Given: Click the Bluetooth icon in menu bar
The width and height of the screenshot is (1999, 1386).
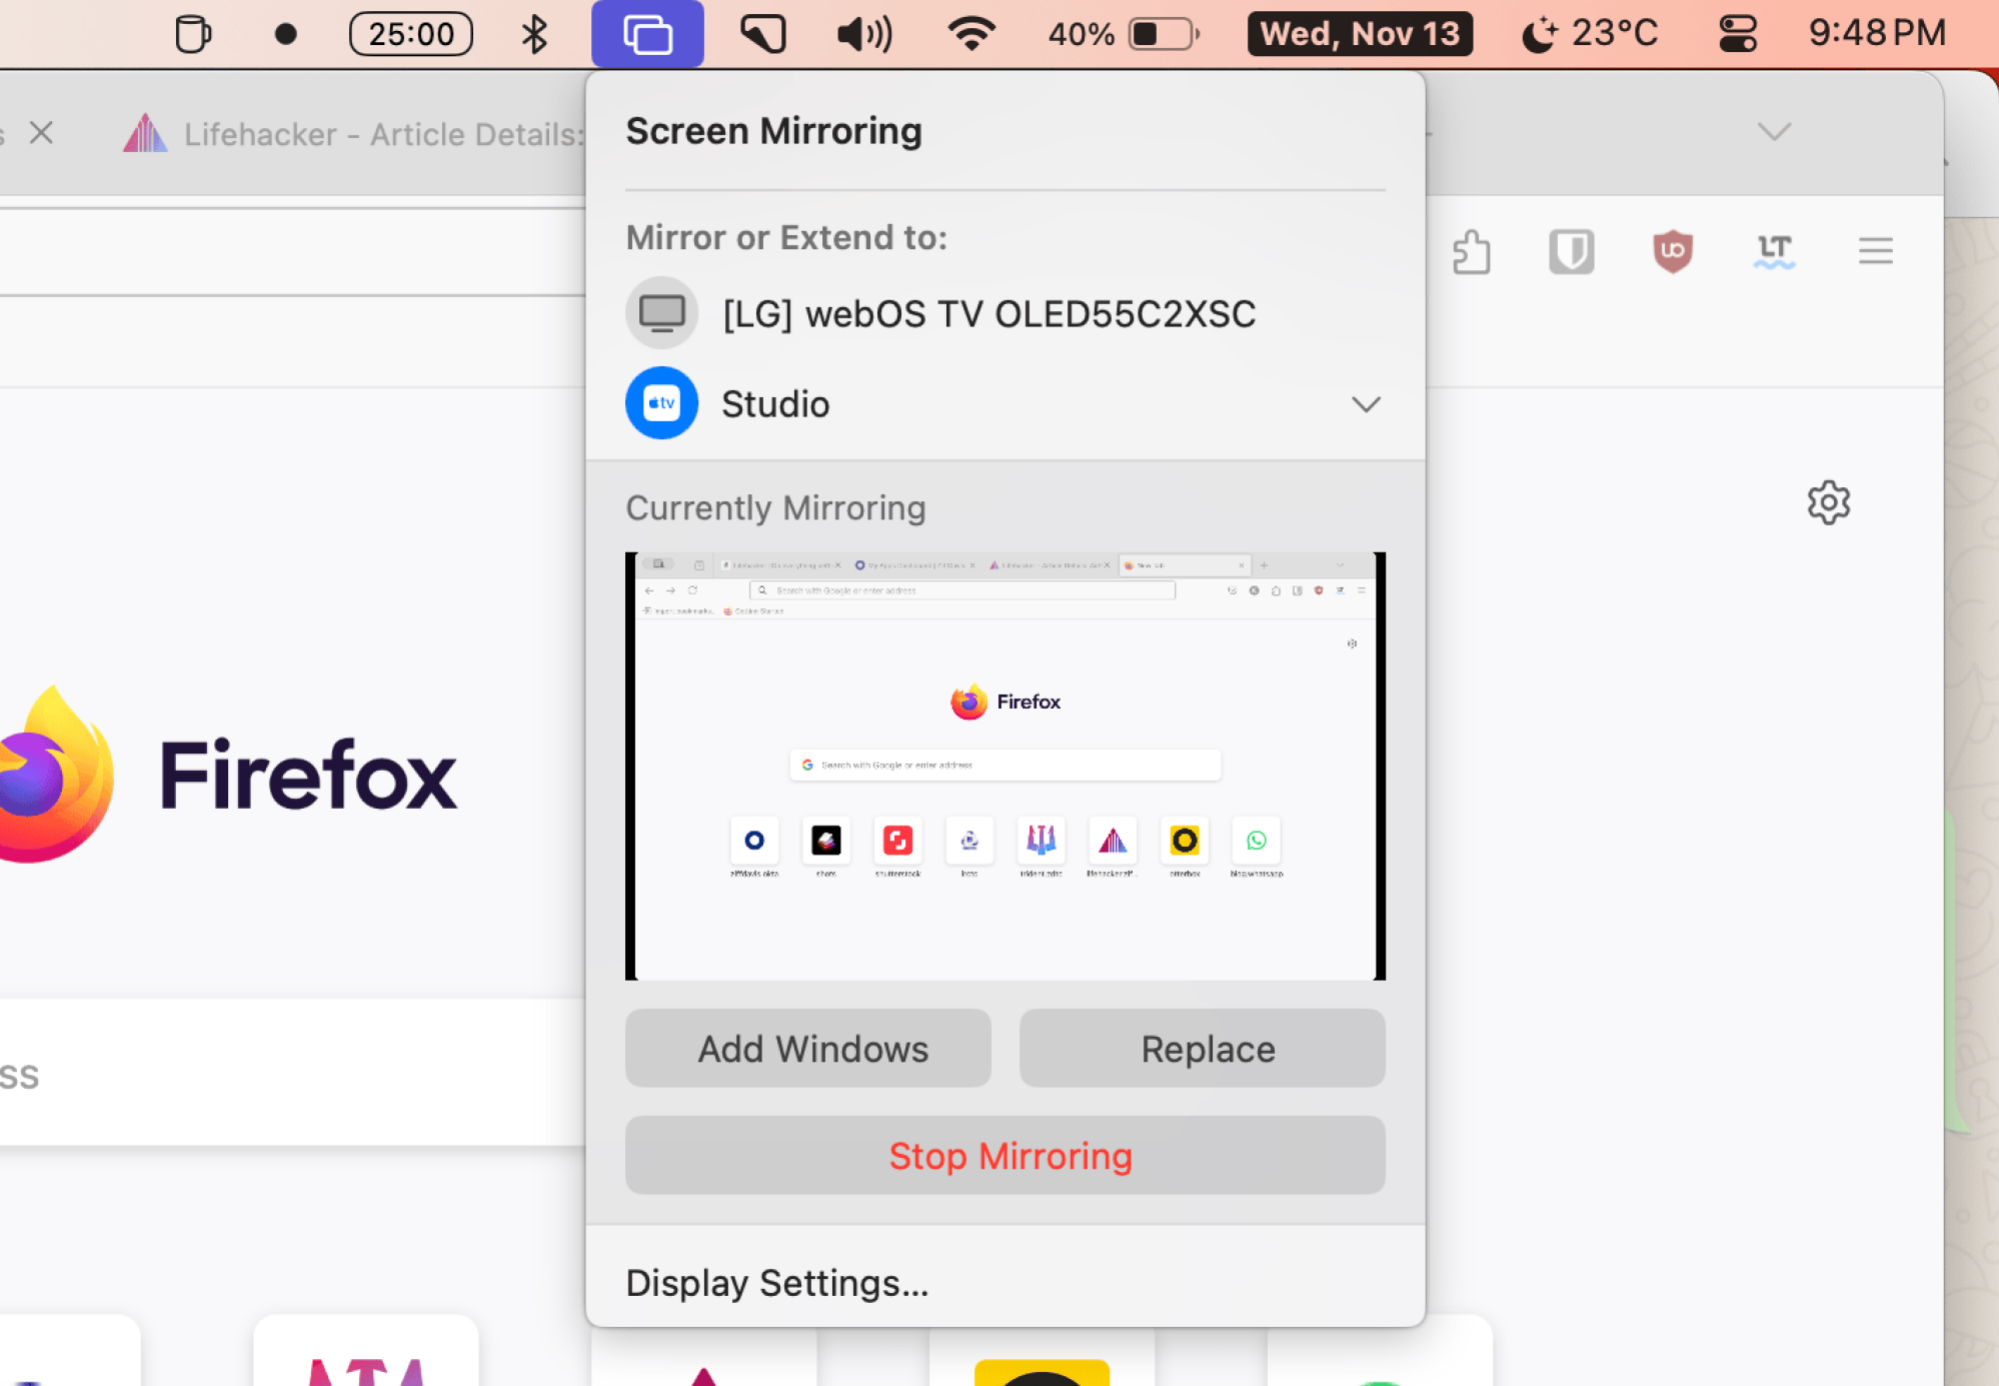Looking at the screenshot, I should [534, 34].
